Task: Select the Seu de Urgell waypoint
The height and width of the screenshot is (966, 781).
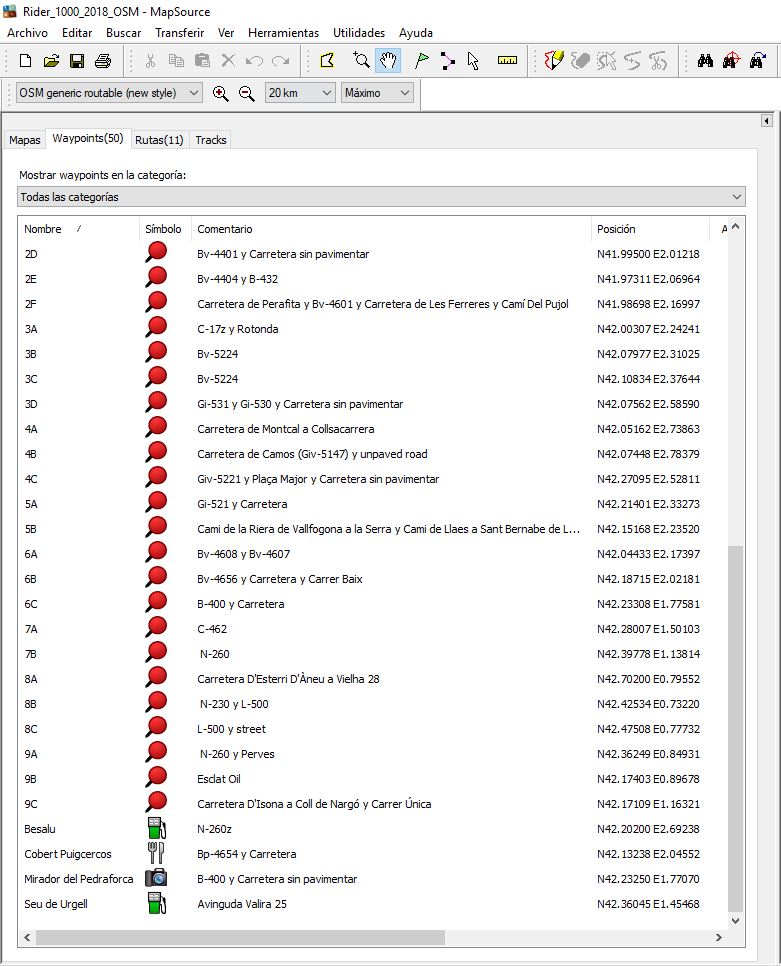Action: [x=373, y=904]
